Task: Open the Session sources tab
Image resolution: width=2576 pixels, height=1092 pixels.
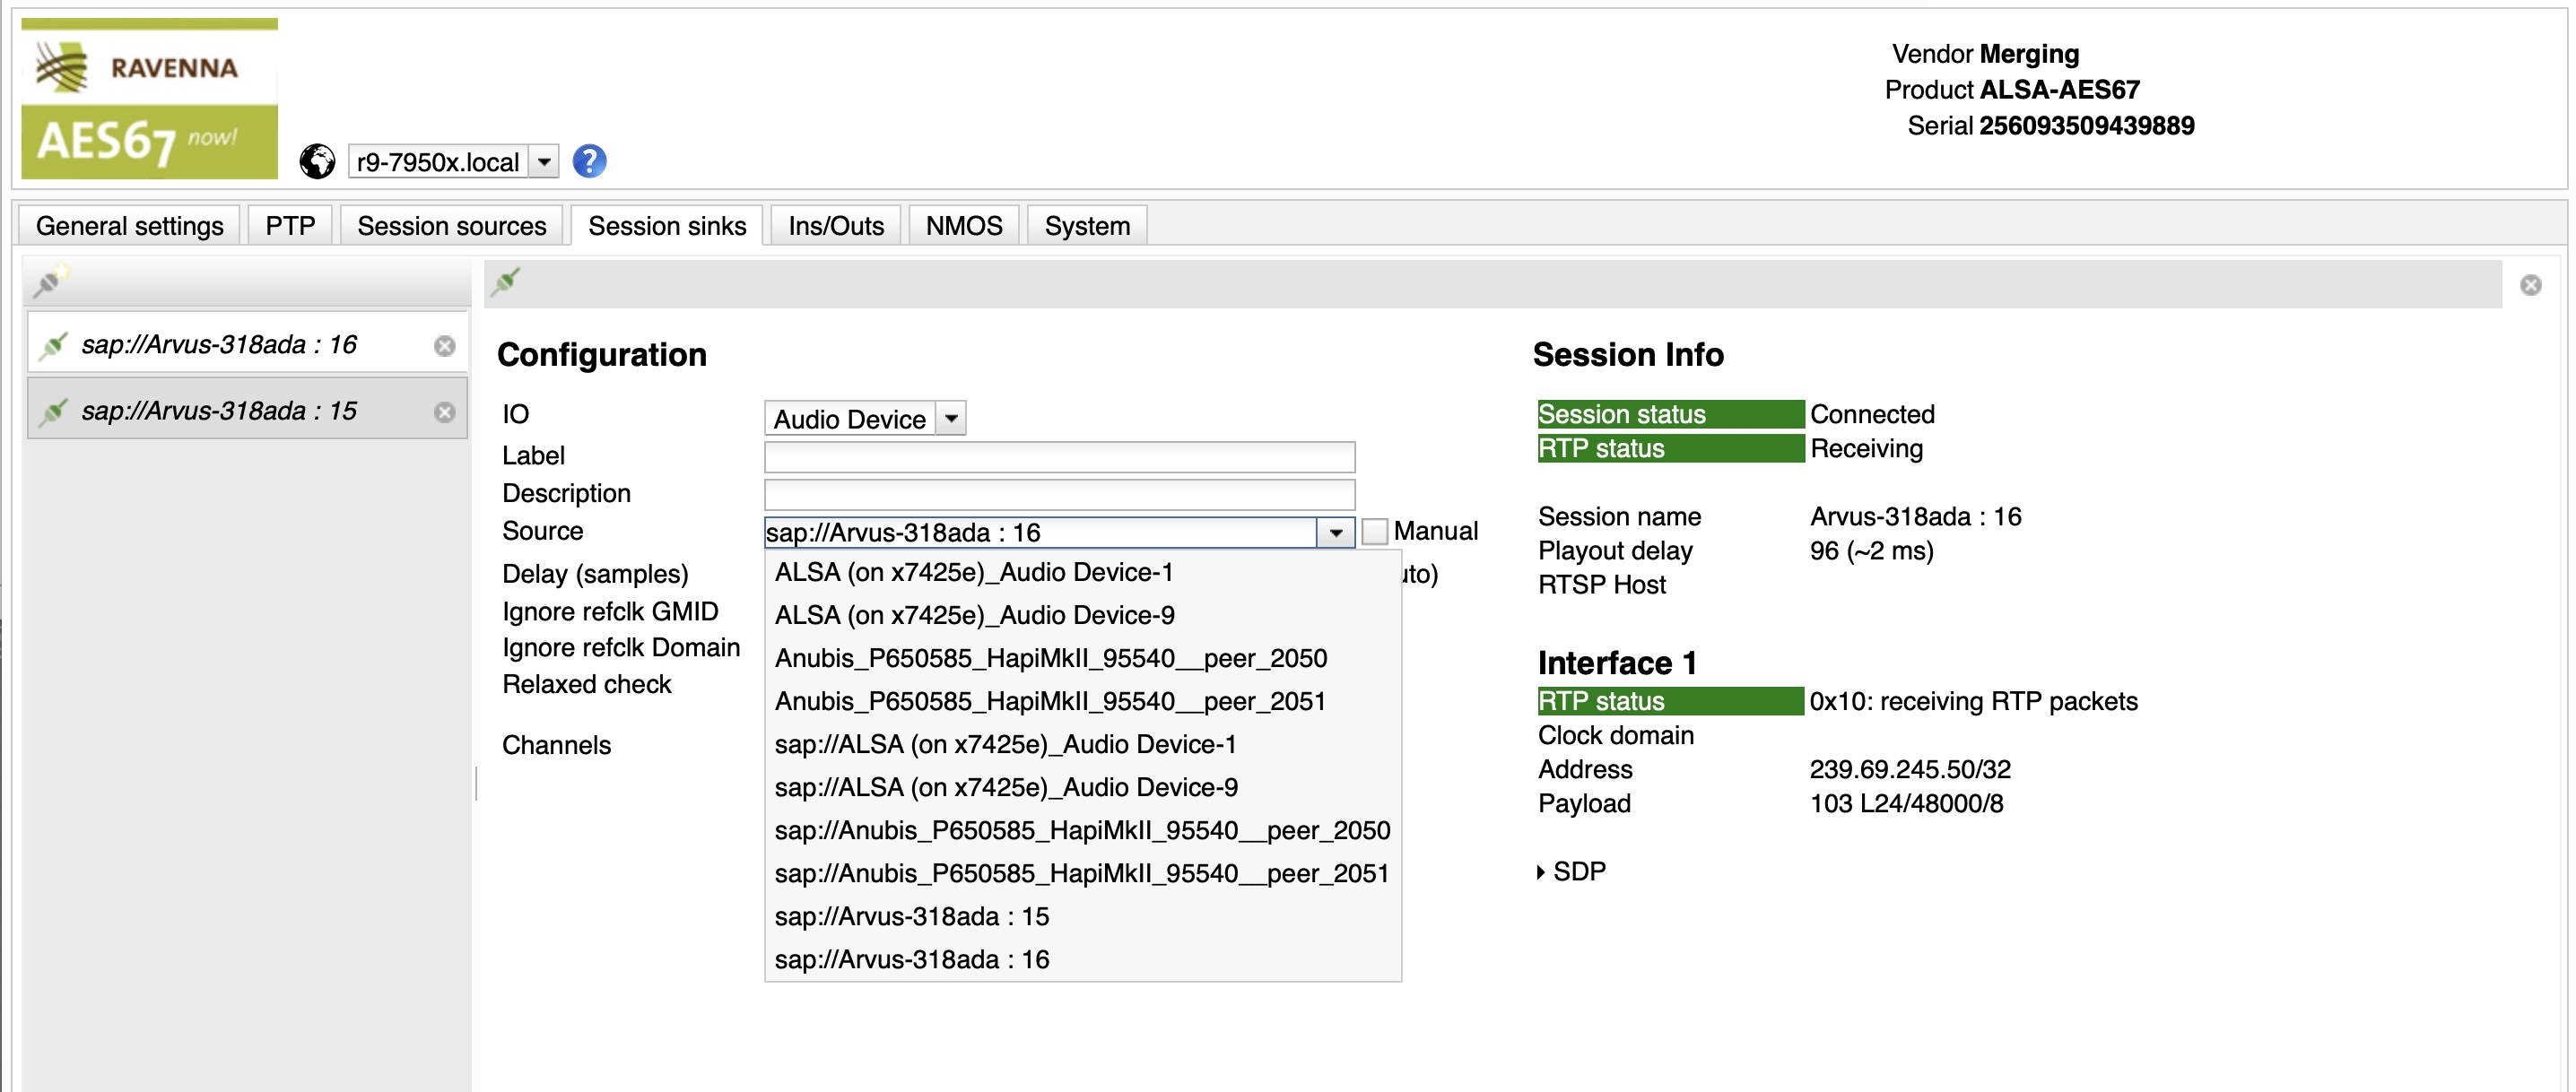Action: coord(451,226)
